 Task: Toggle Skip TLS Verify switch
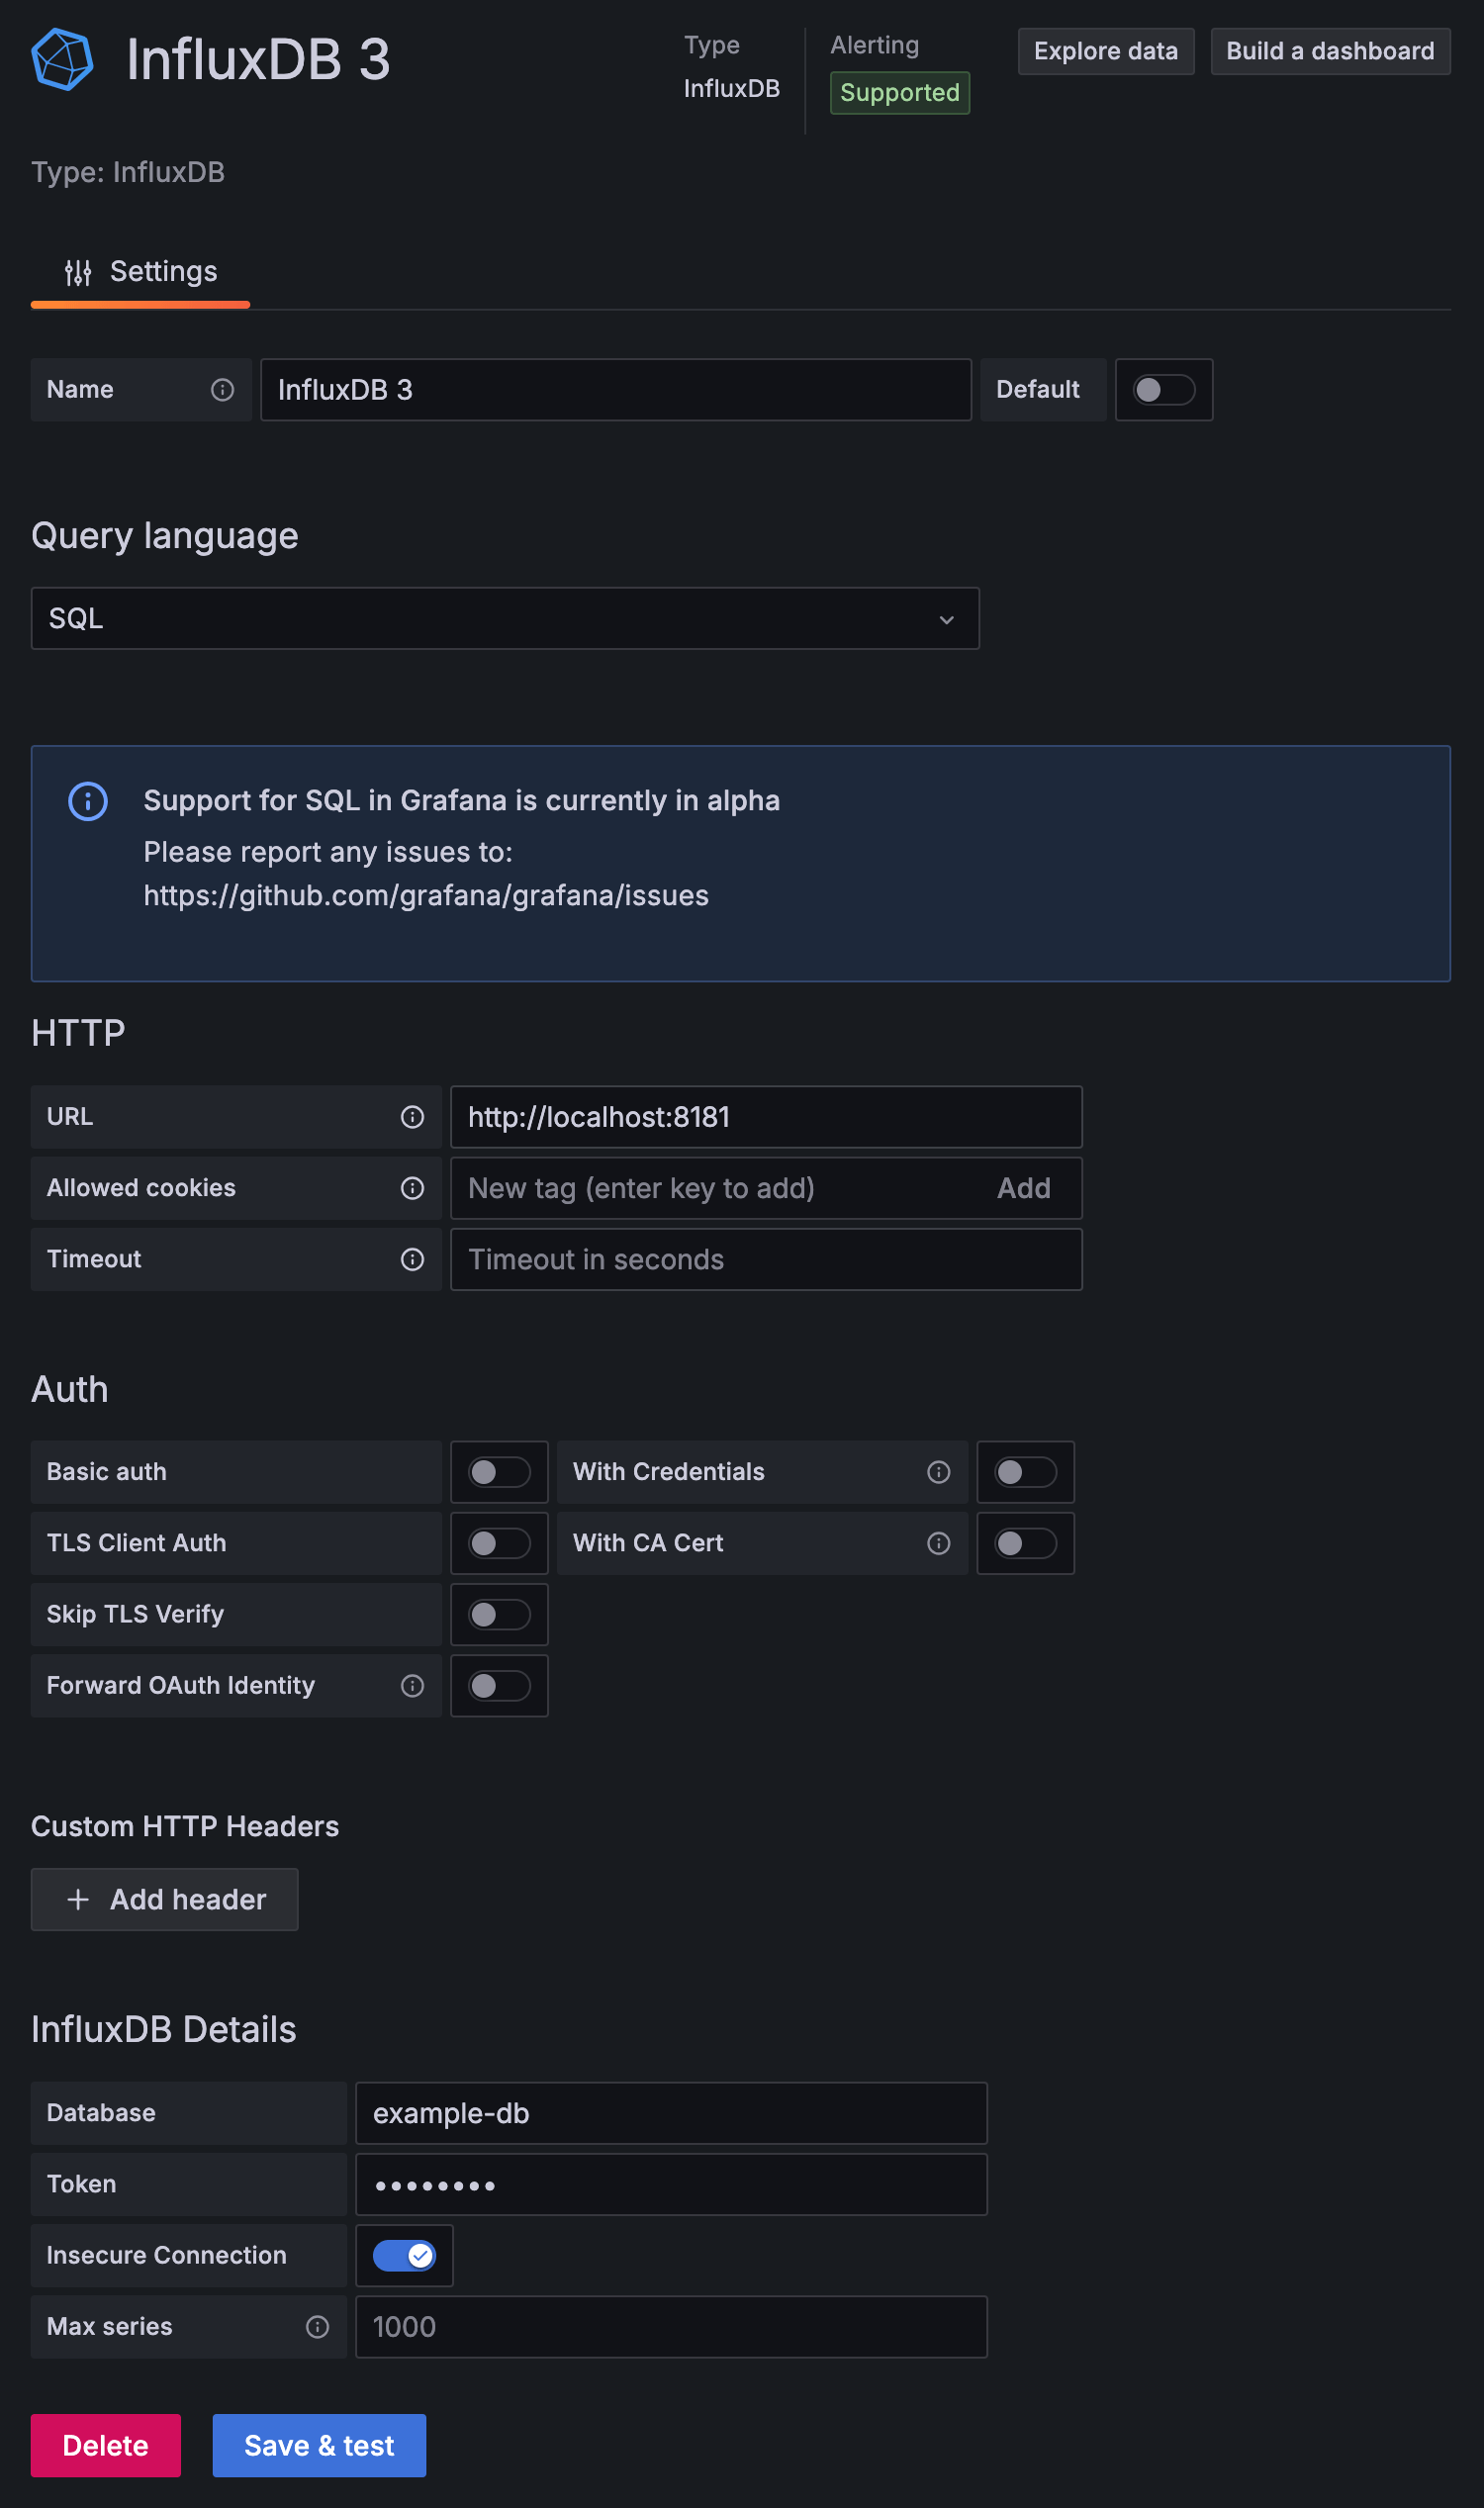499,1615
